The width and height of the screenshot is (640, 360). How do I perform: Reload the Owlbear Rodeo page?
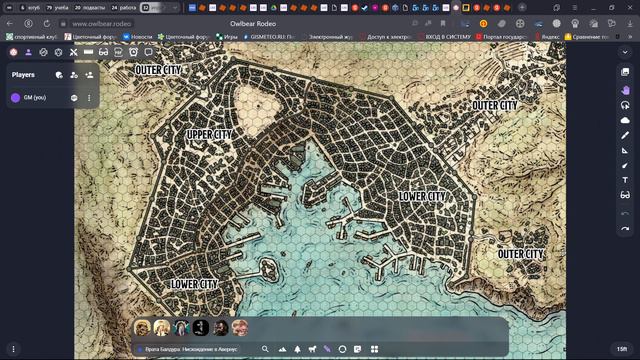[47, 24]
